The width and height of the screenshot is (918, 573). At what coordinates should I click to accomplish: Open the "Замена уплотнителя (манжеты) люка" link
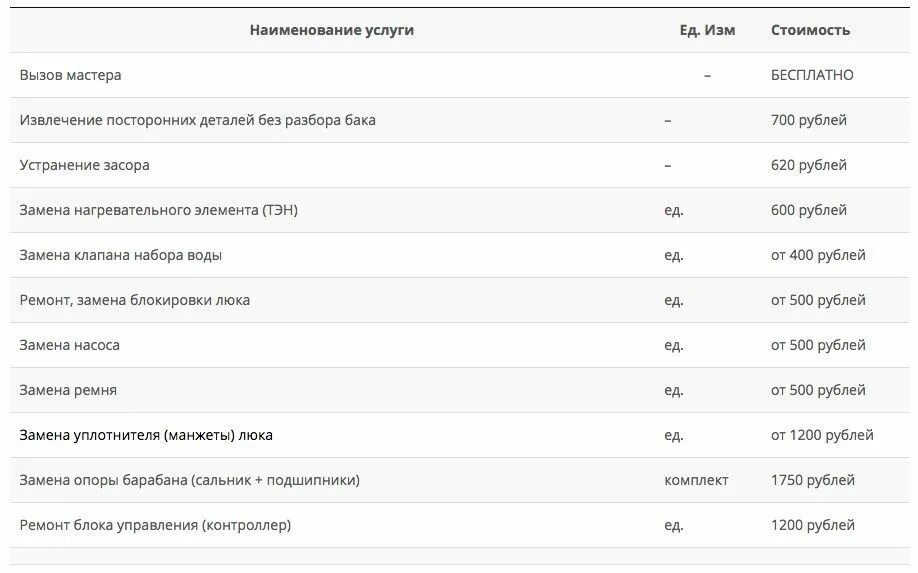pyautogui.click(x=146, y=435)
